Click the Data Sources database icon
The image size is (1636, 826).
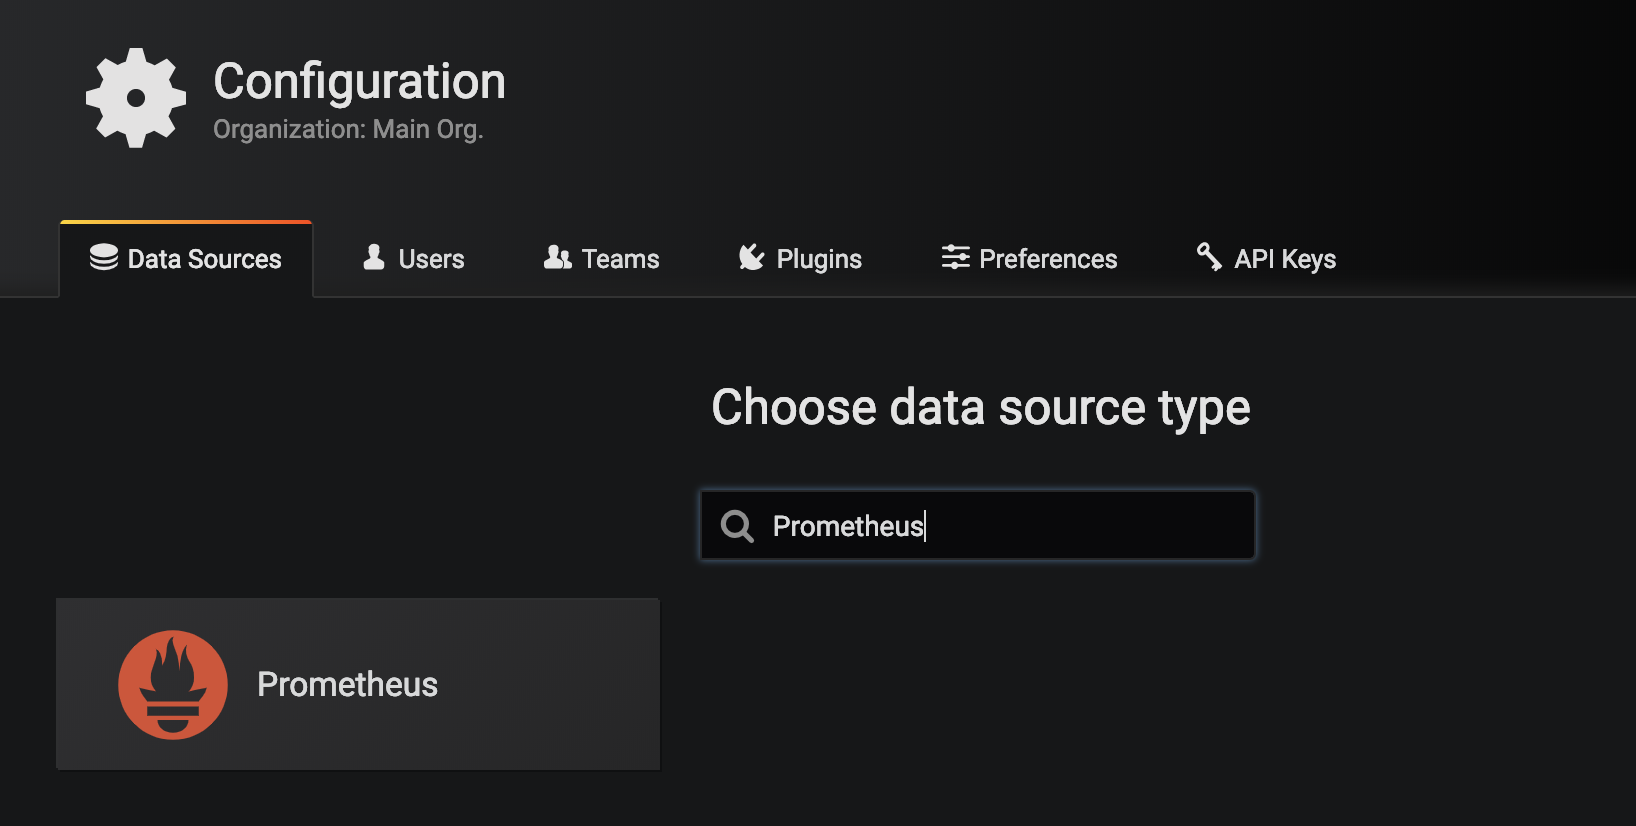pos(104,258)
